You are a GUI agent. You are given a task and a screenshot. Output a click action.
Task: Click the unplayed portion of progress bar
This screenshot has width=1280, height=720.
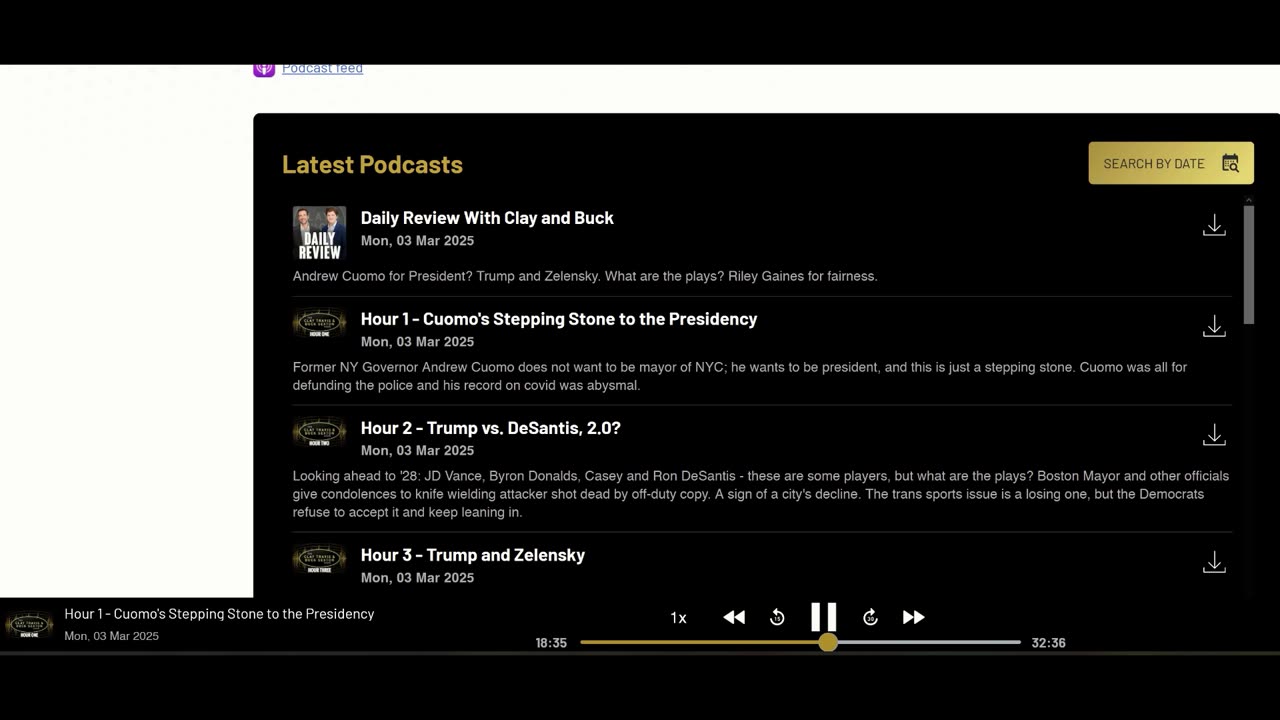coord(929,642)
